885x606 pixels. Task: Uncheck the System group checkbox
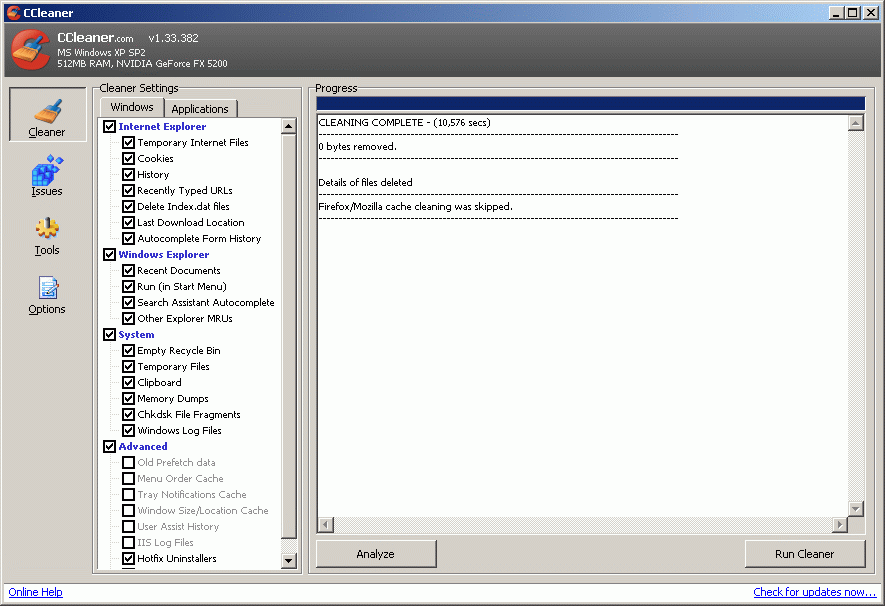point(109,335)
